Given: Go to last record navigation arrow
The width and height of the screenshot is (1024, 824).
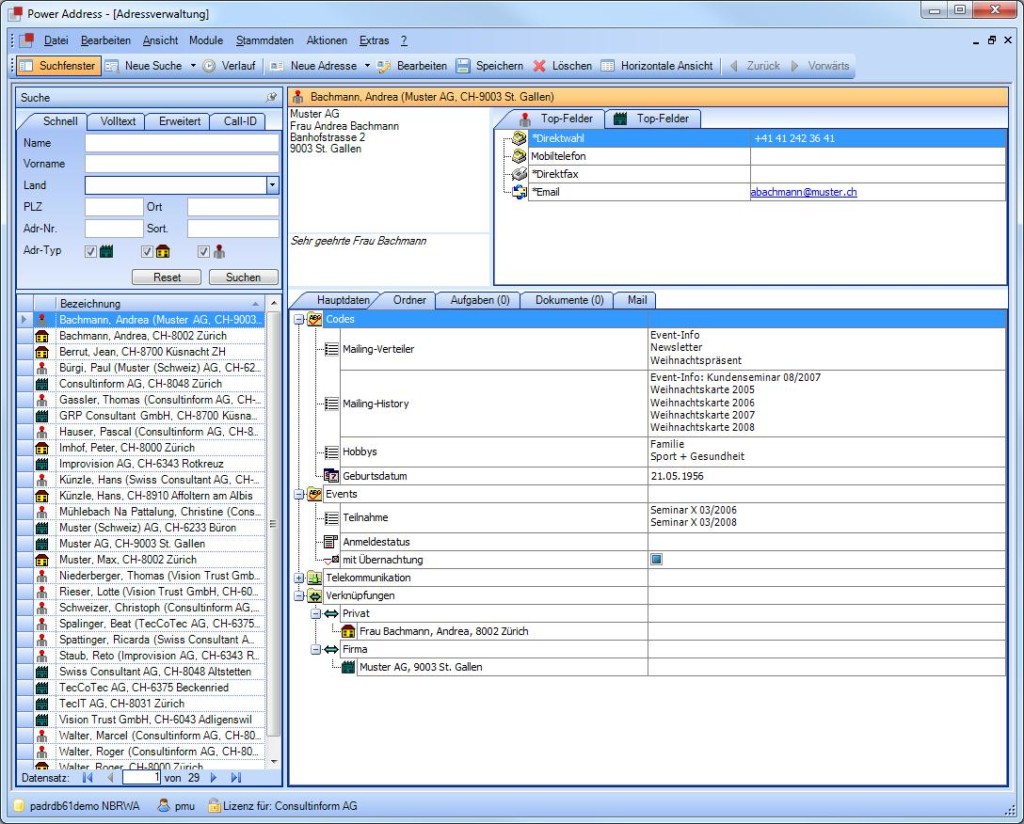Looking at the screenshot, I should (x=236, y=777).
